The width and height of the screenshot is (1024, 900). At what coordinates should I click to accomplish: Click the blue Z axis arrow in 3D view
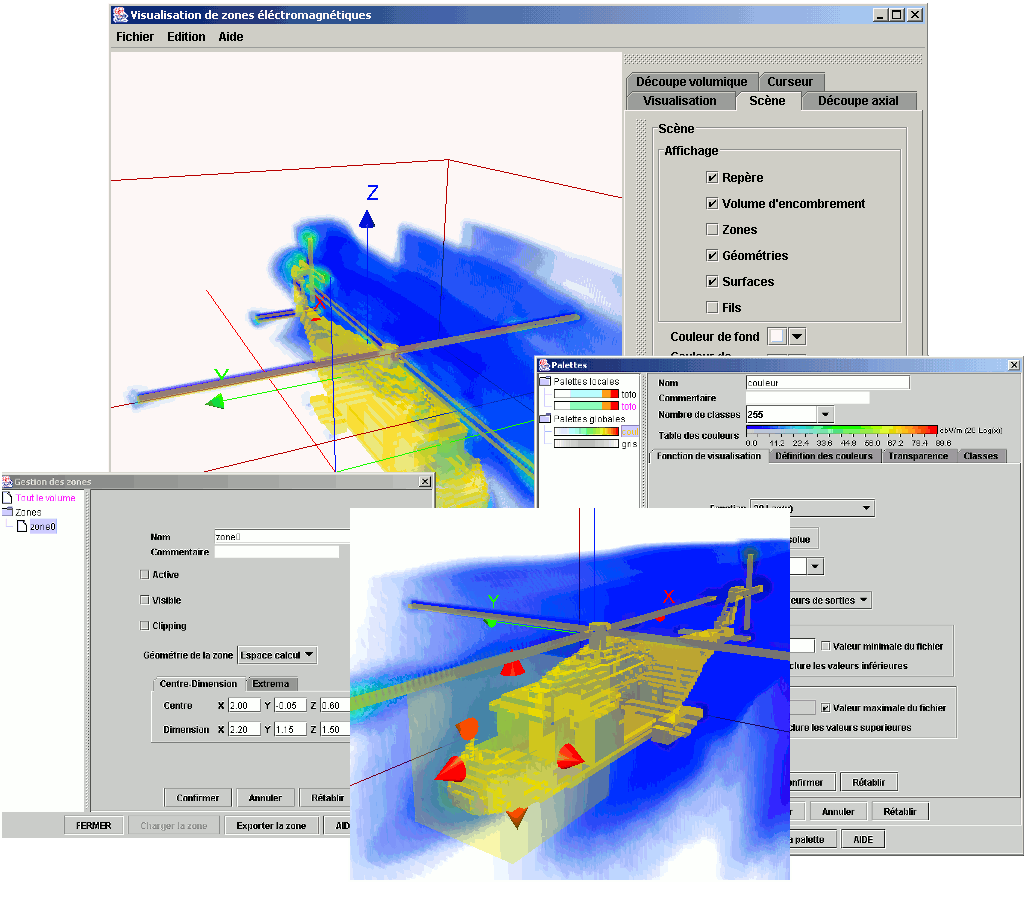click(367, 218)
